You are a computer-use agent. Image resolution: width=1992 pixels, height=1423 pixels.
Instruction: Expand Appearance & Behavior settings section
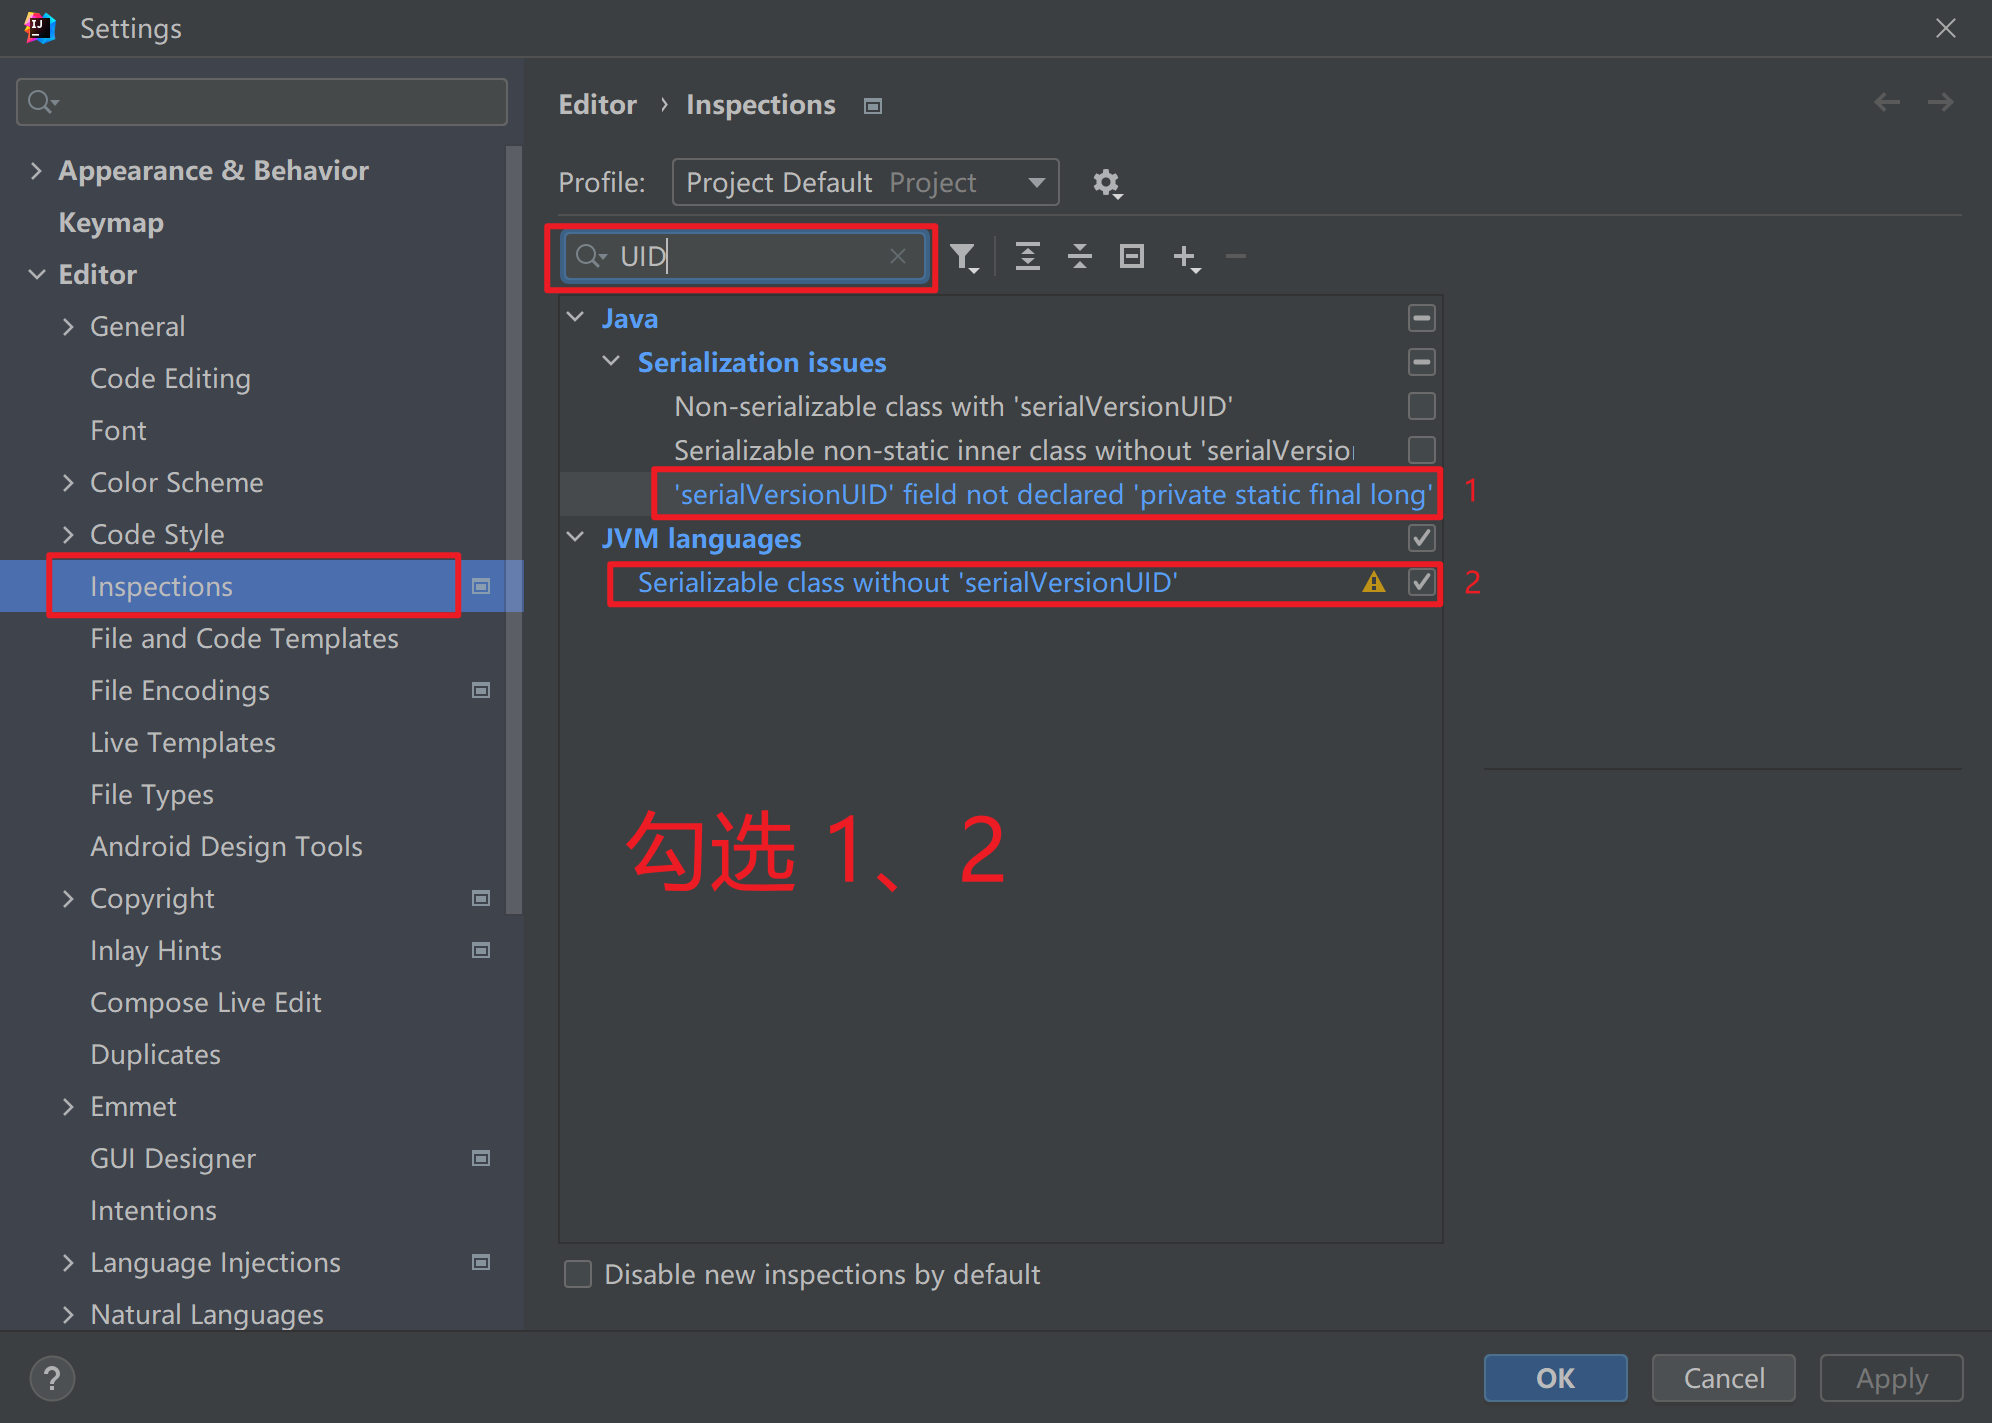click(x=37, y=171)
